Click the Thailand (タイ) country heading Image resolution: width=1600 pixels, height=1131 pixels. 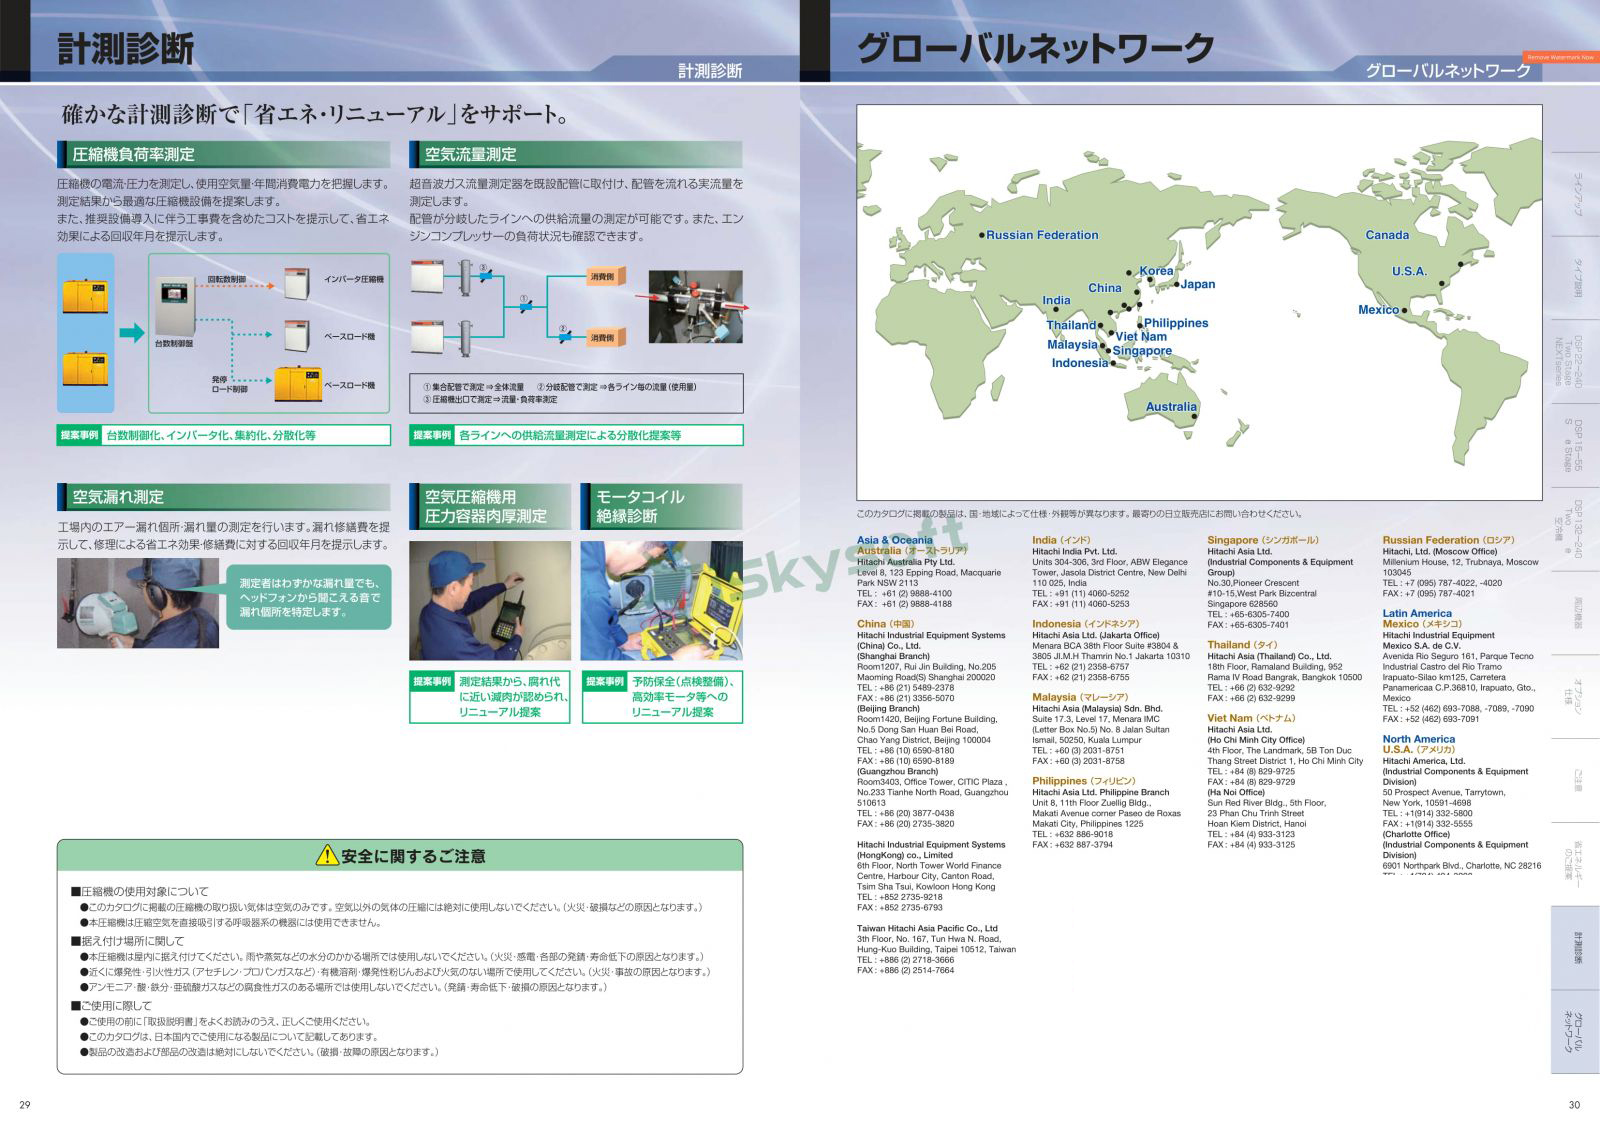click(x=1242, y=645)
